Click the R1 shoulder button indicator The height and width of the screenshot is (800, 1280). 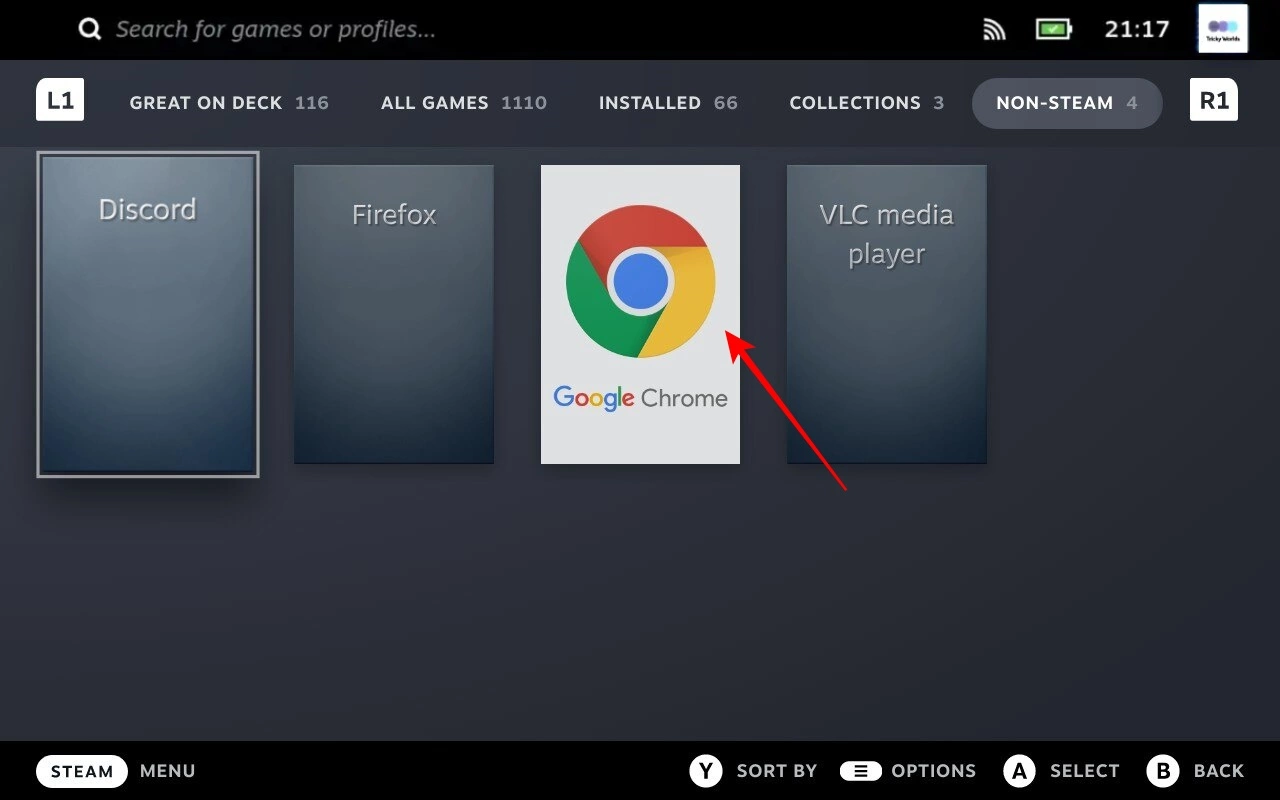pyautogui.click(x=1213, y=100)
